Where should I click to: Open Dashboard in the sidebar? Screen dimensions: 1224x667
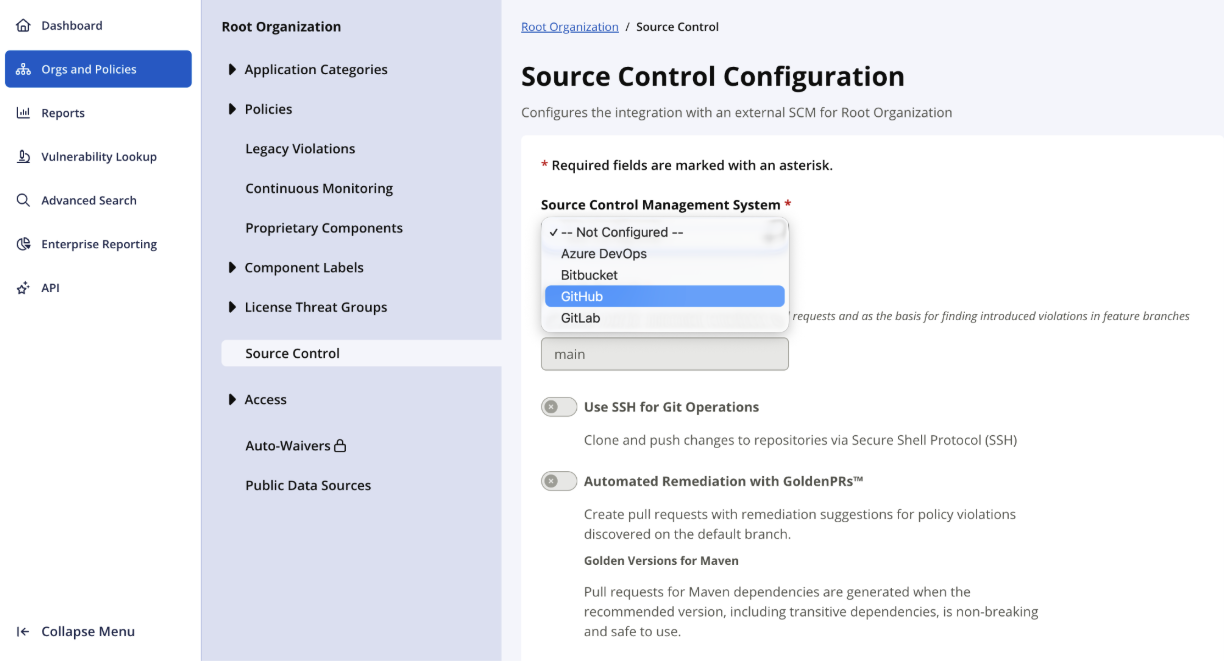pyautogui.click(x=98, y=26)
